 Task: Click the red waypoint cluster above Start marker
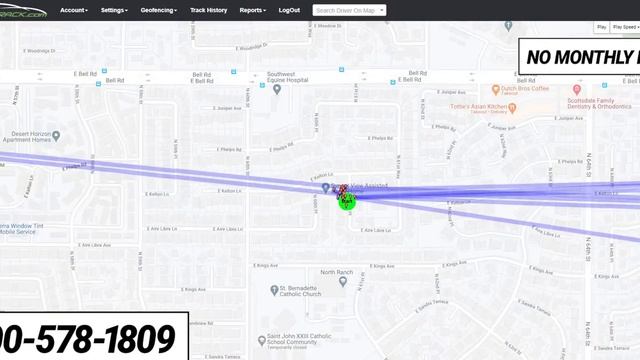[342, 191]
